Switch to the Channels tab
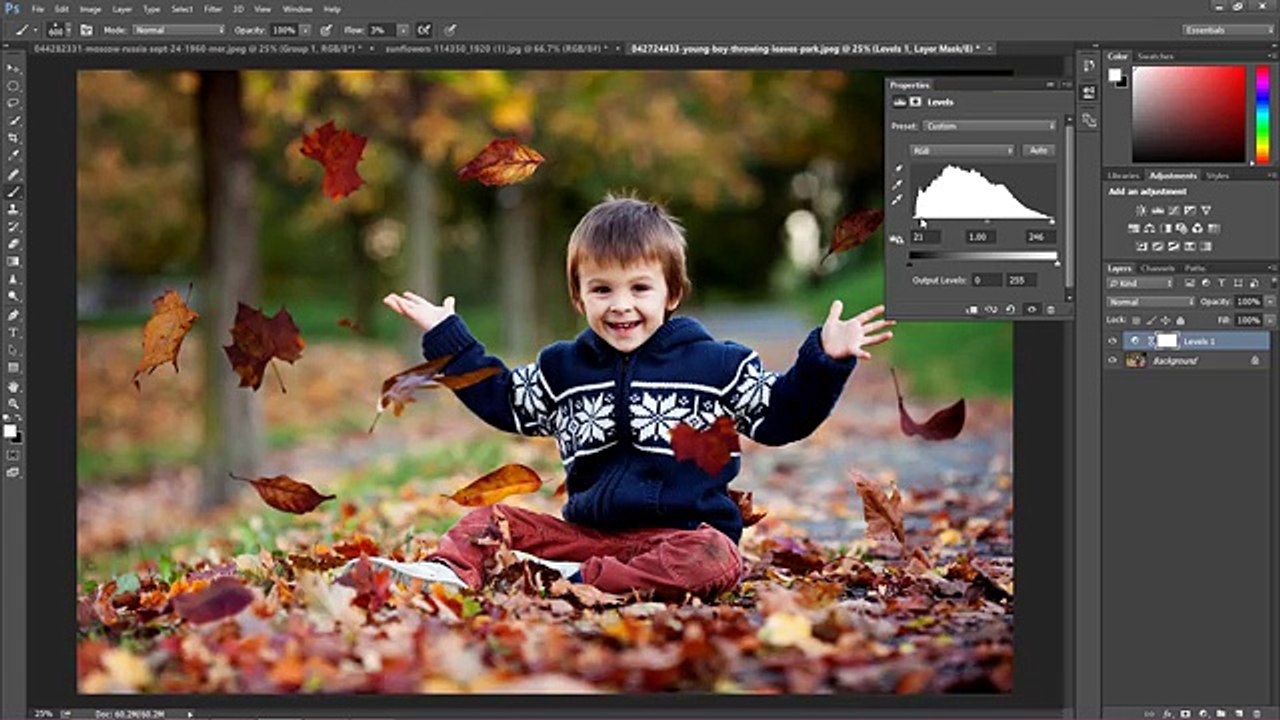 [x=1157, y=268]
